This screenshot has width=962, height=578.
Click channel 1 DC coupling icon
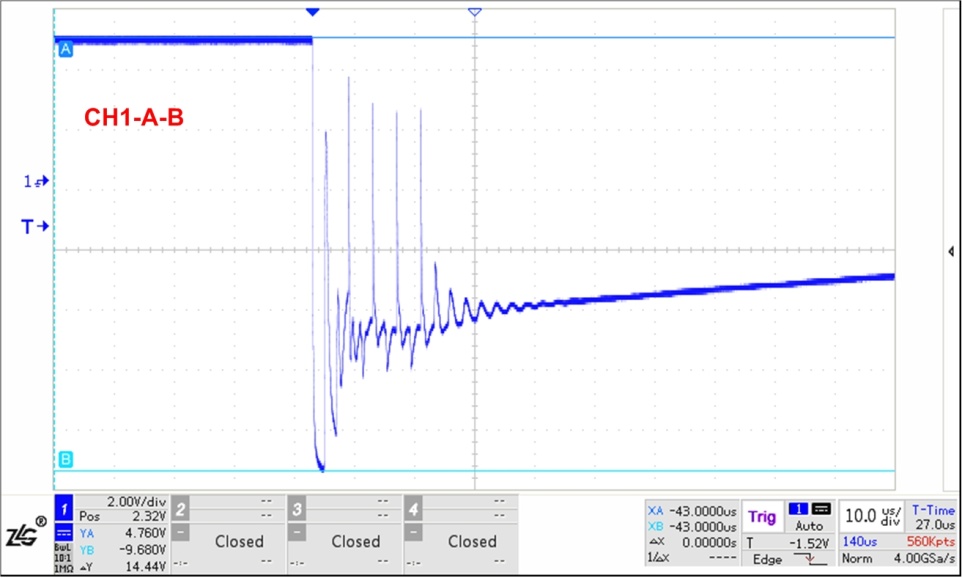coord(62,534)
